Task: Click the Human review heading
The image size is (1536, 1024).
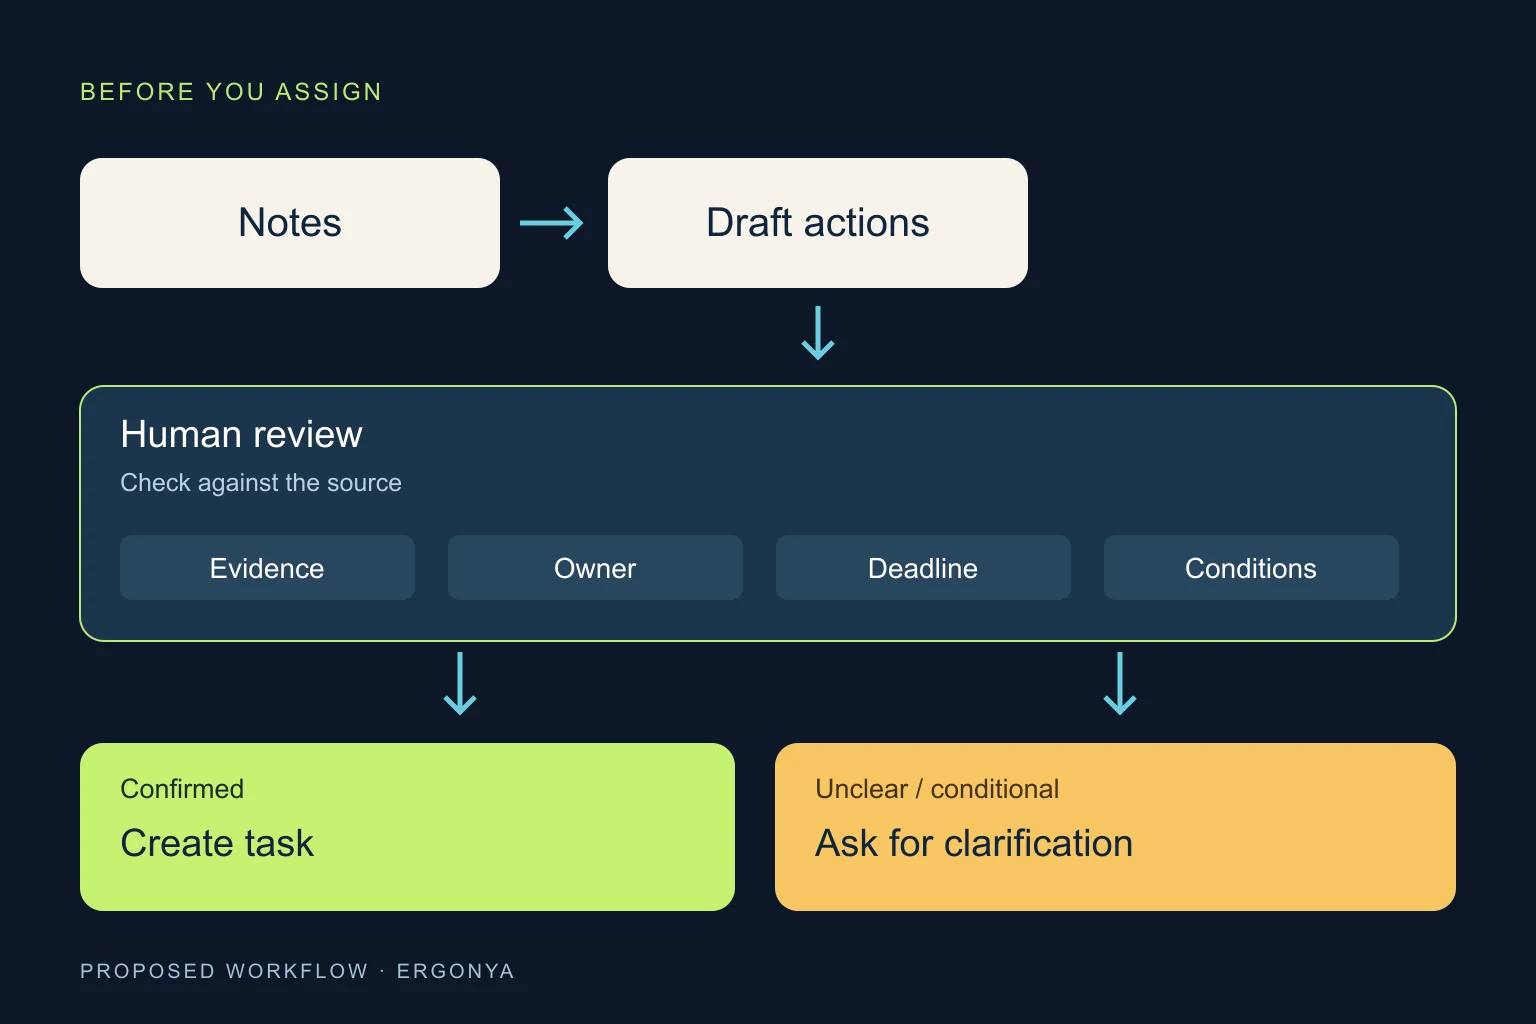Action: 241,435
